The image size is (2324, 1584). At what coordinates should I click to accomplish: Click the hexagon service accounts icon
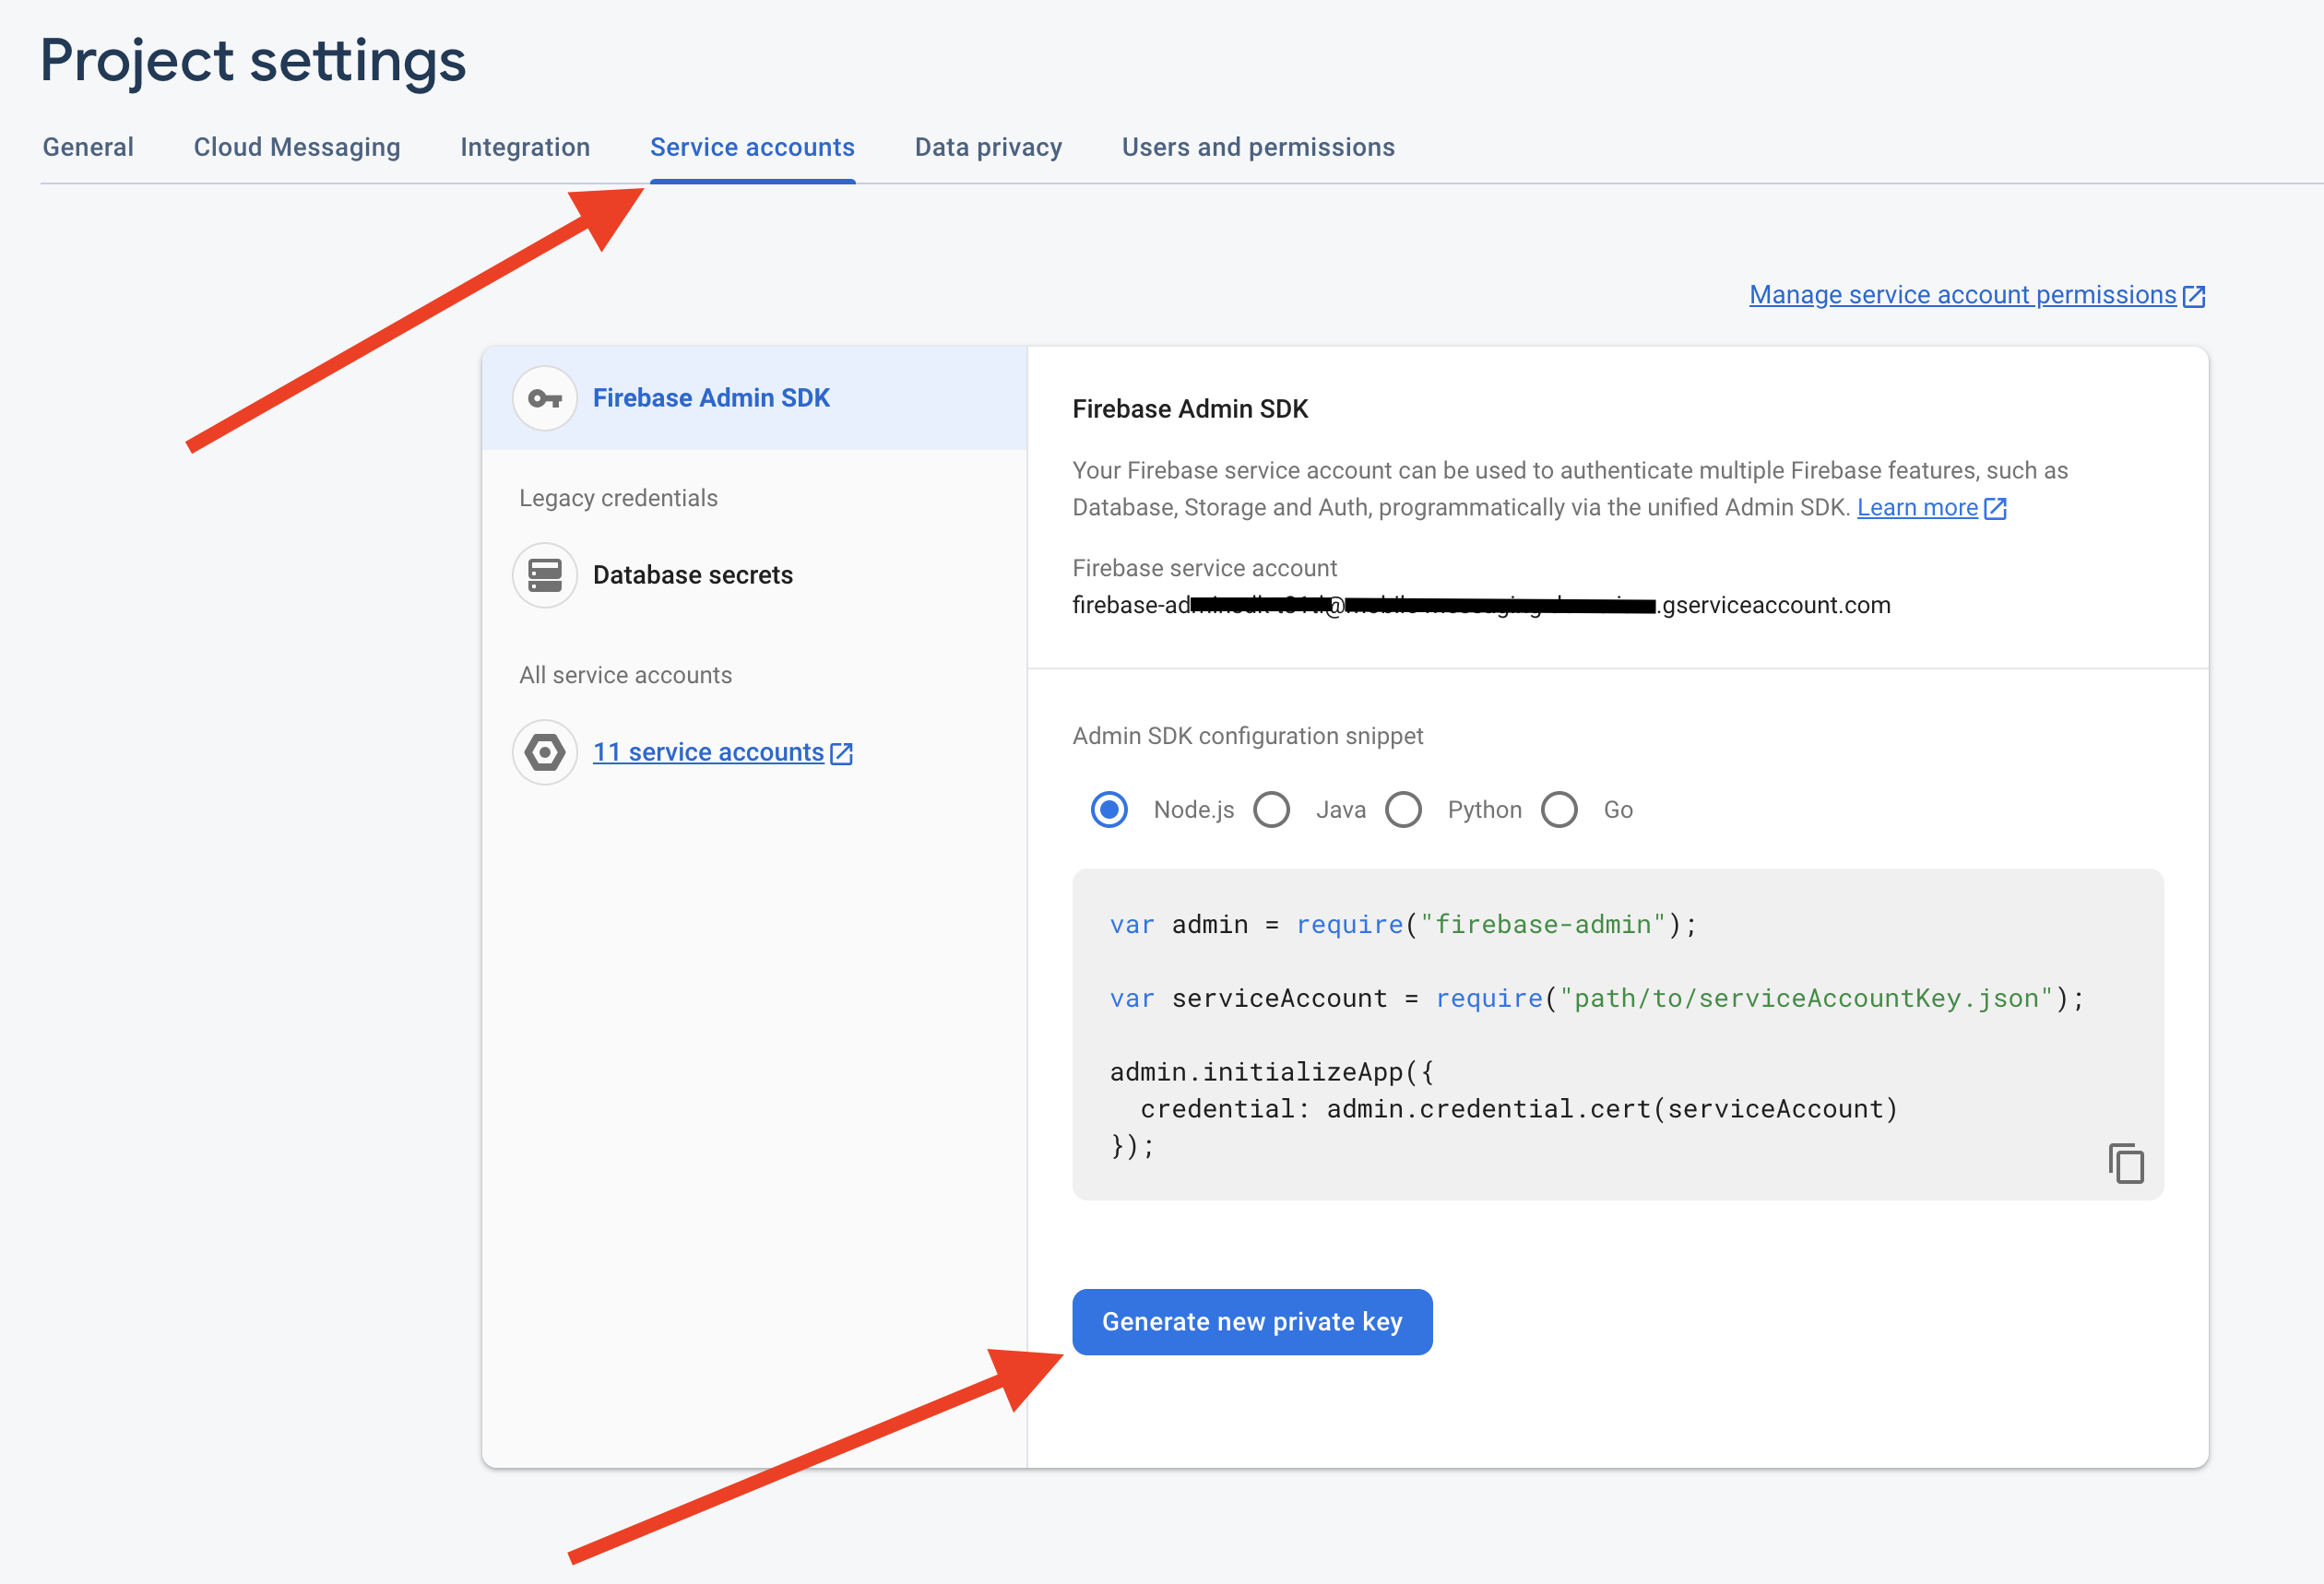pyautogui.click(x=545, y=752)
